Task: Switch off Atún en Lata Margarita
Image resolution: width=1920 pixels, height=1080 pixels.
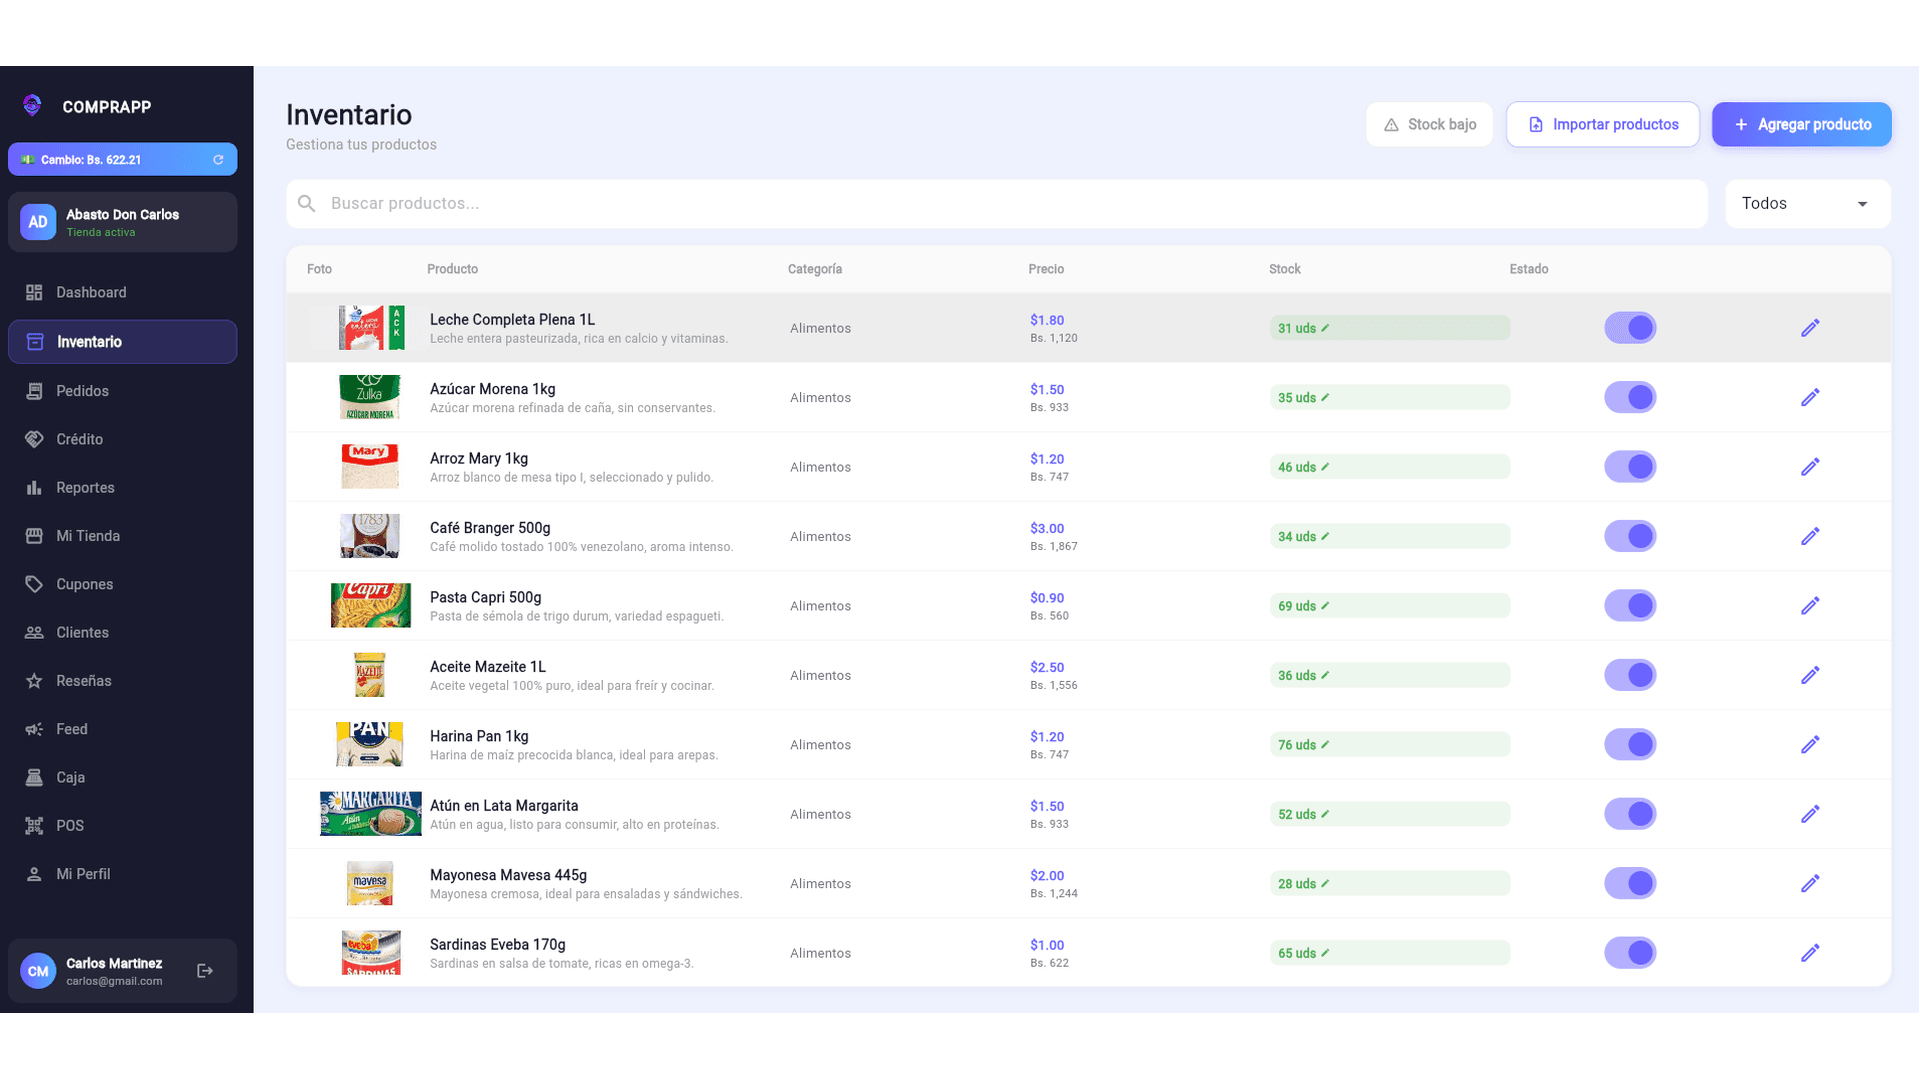Action: [x=1630, y=814]
